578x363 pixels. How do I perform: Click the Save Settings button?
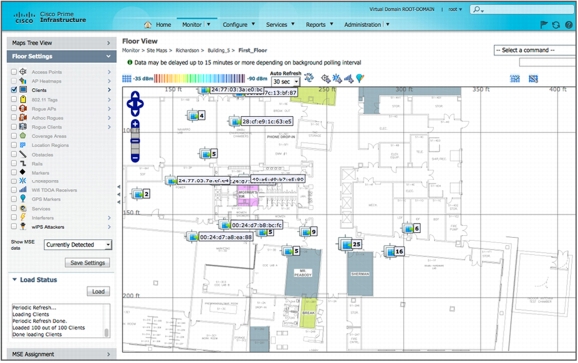(87, 263)
